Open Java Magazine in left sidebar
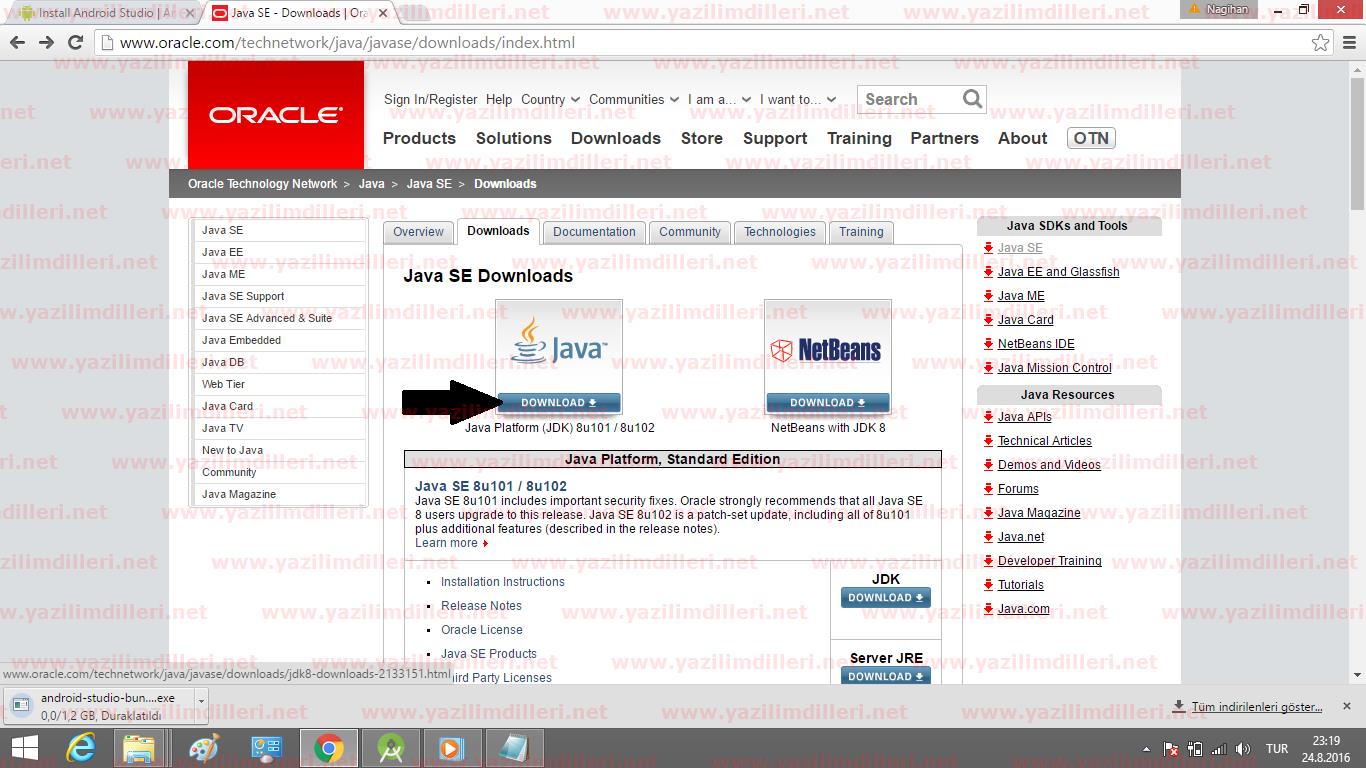 [239, 494]
